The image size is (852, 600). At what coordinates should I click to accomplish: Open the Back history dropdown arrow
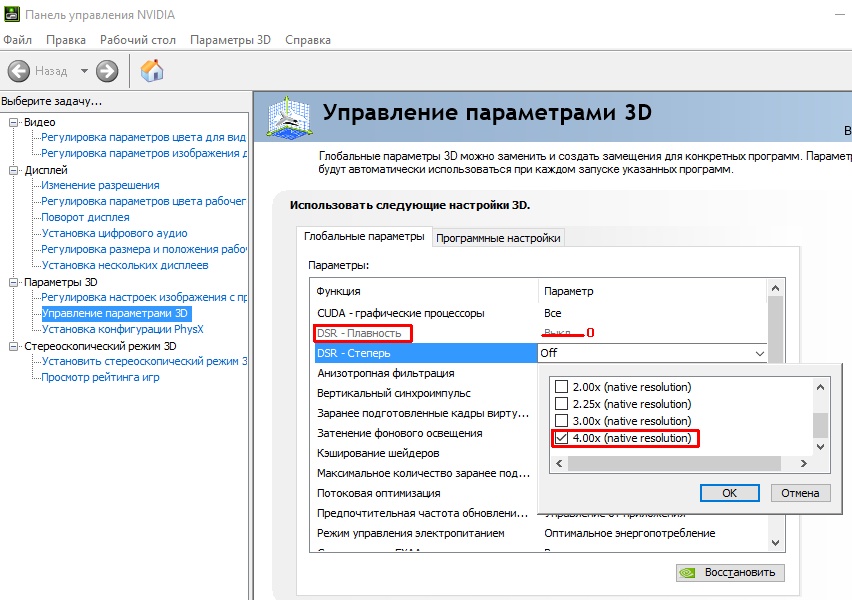pos(84,71)
